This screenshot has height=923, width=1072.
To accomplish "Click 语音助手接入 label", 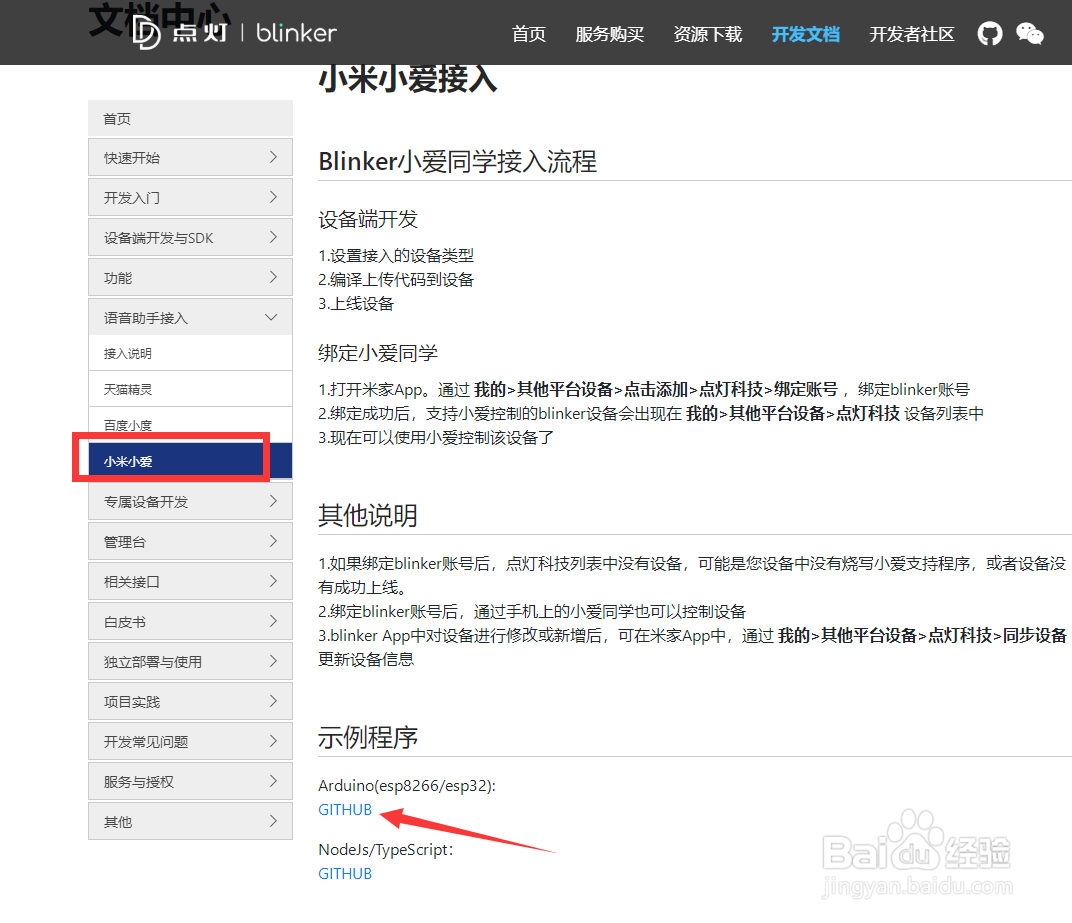I will (x=146, y=318).
